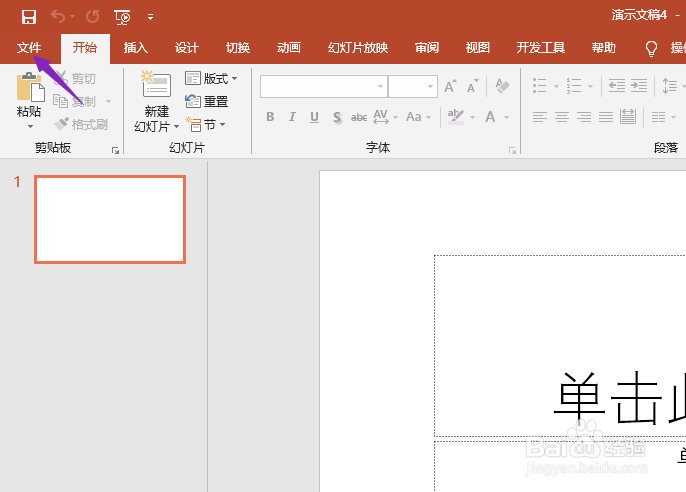Image resolution: width=686 pixels, height=492 pixels.
Task: Click the Line Spacing icon
Action: pyautogui.click(x=669, y=86)
